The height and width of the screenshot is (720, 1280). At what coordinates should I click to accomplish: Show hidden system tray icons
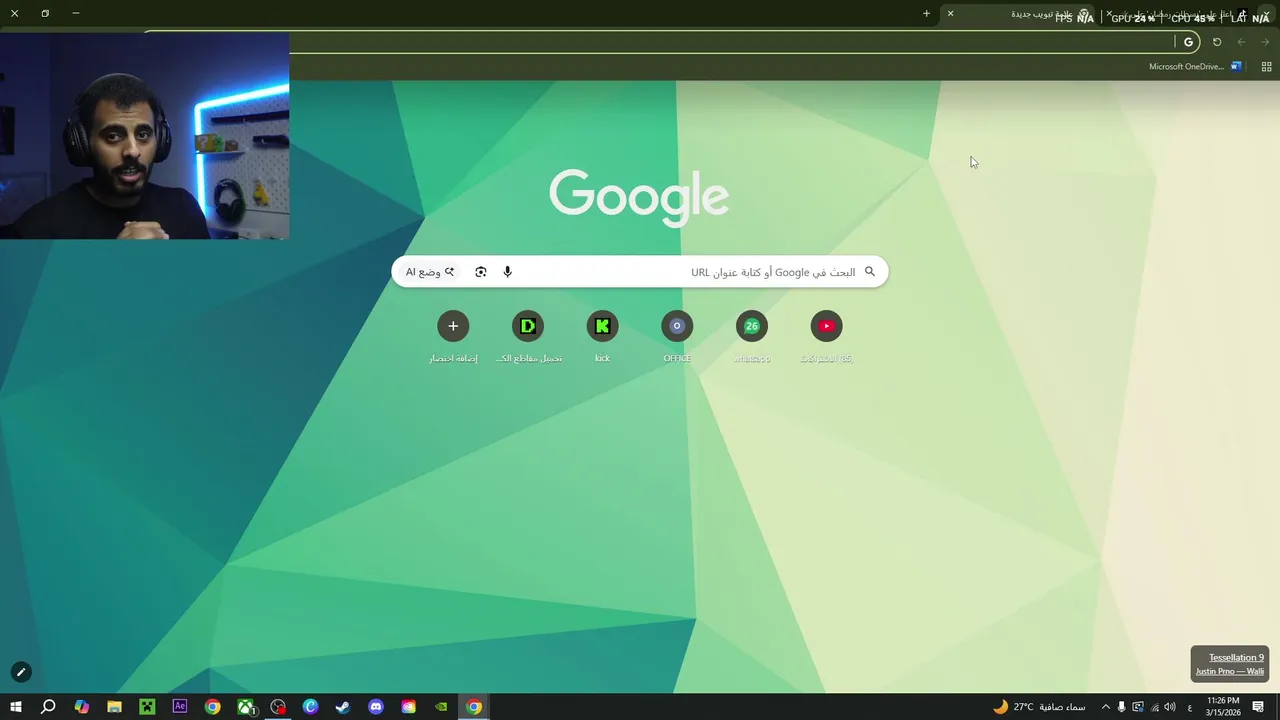[x=1105, y=707]
